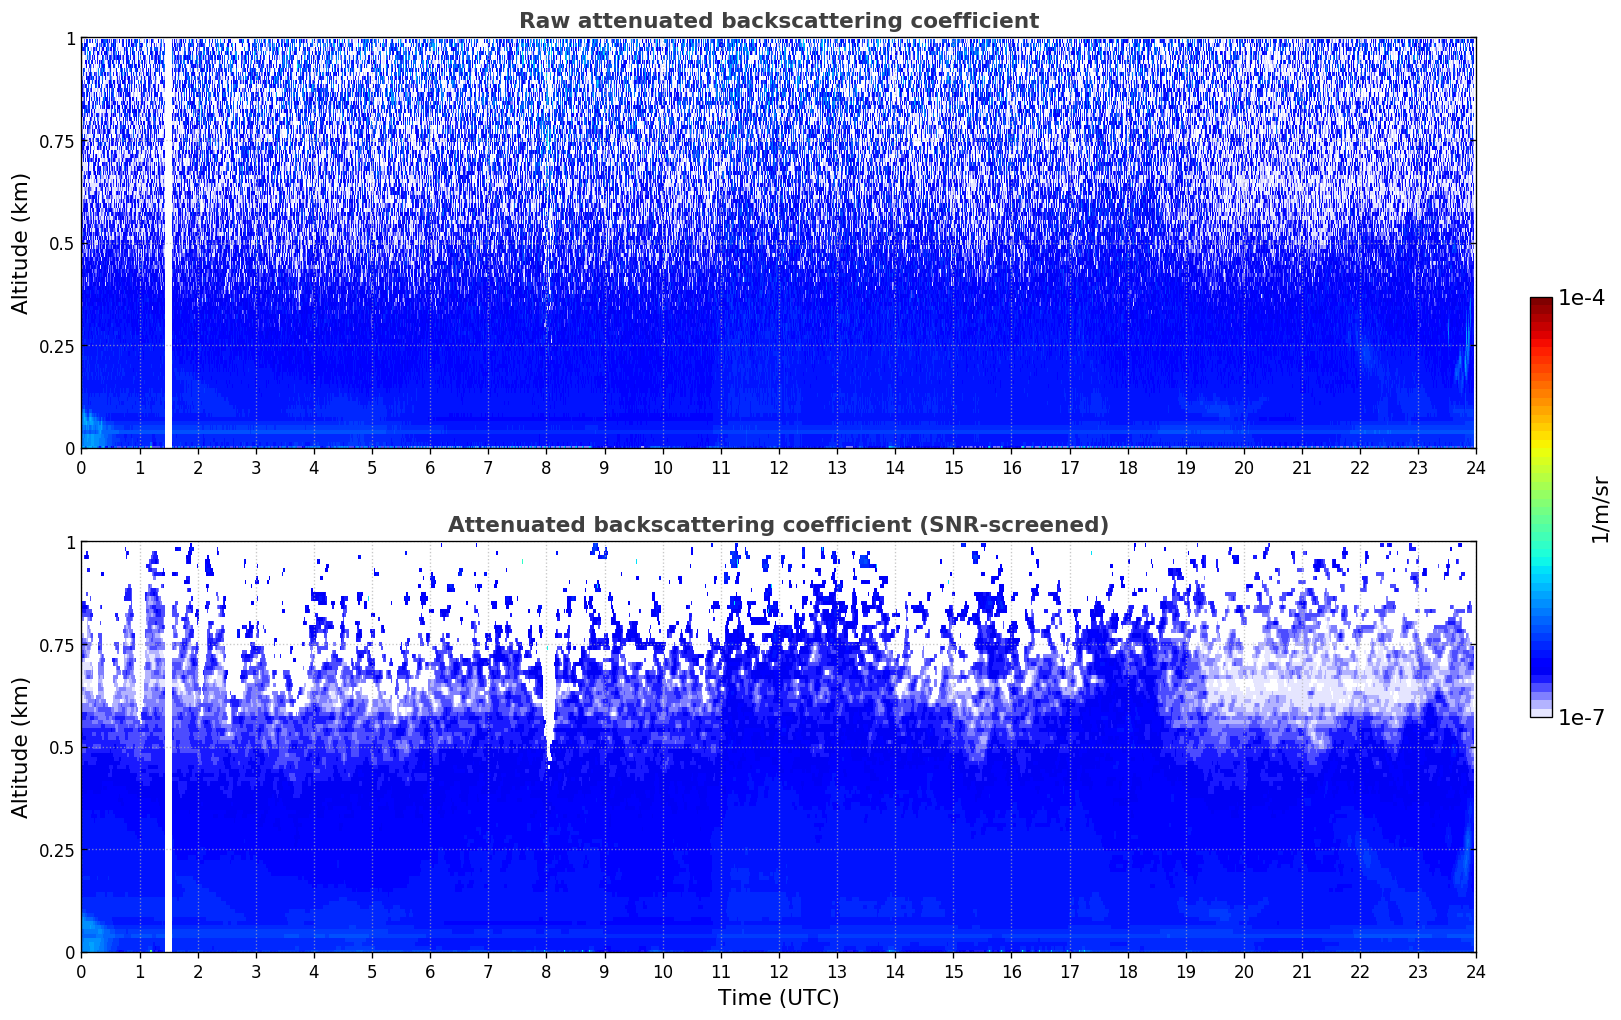Click hour 24 tick under bottom plot
1621x1020 pixels.
(1475, 971)
